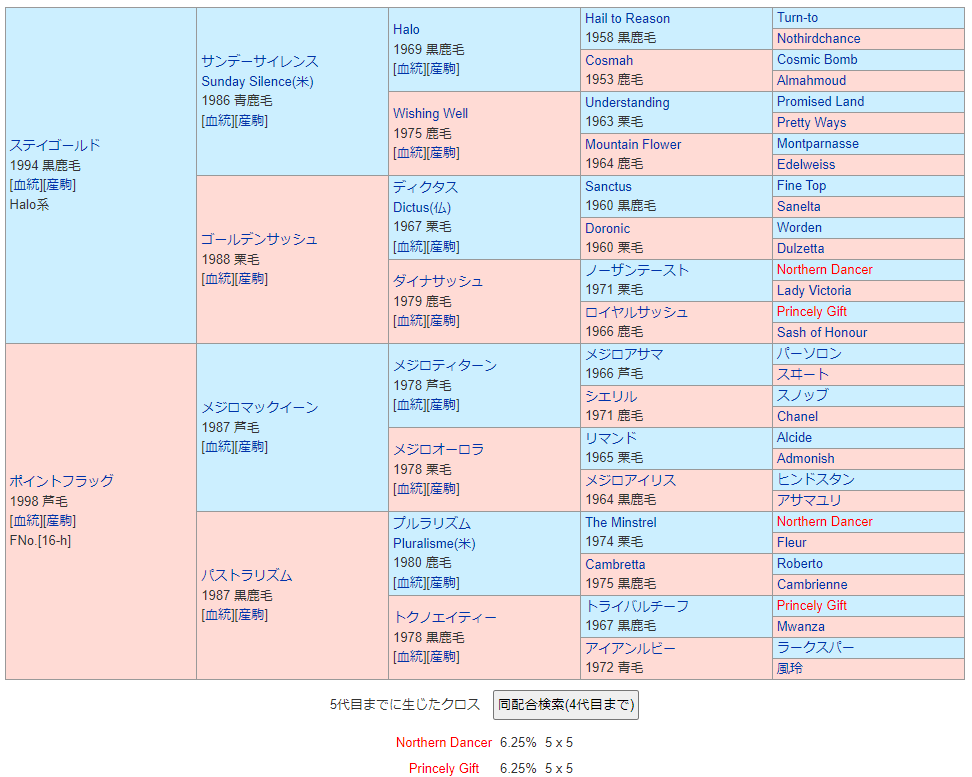Select the Wishing Well entry

coord(430,113)
